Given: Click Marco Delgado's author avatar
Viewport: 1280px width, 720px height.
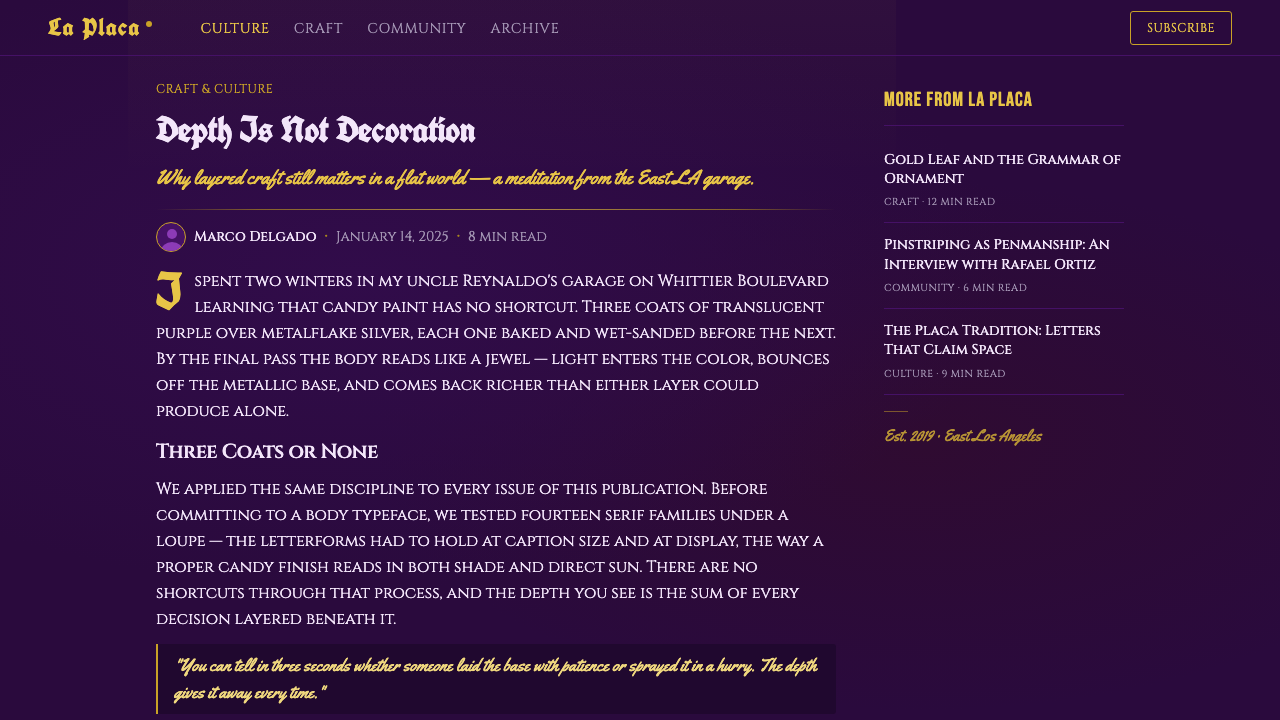Looking at the screenshot, I should pos(171,237).
